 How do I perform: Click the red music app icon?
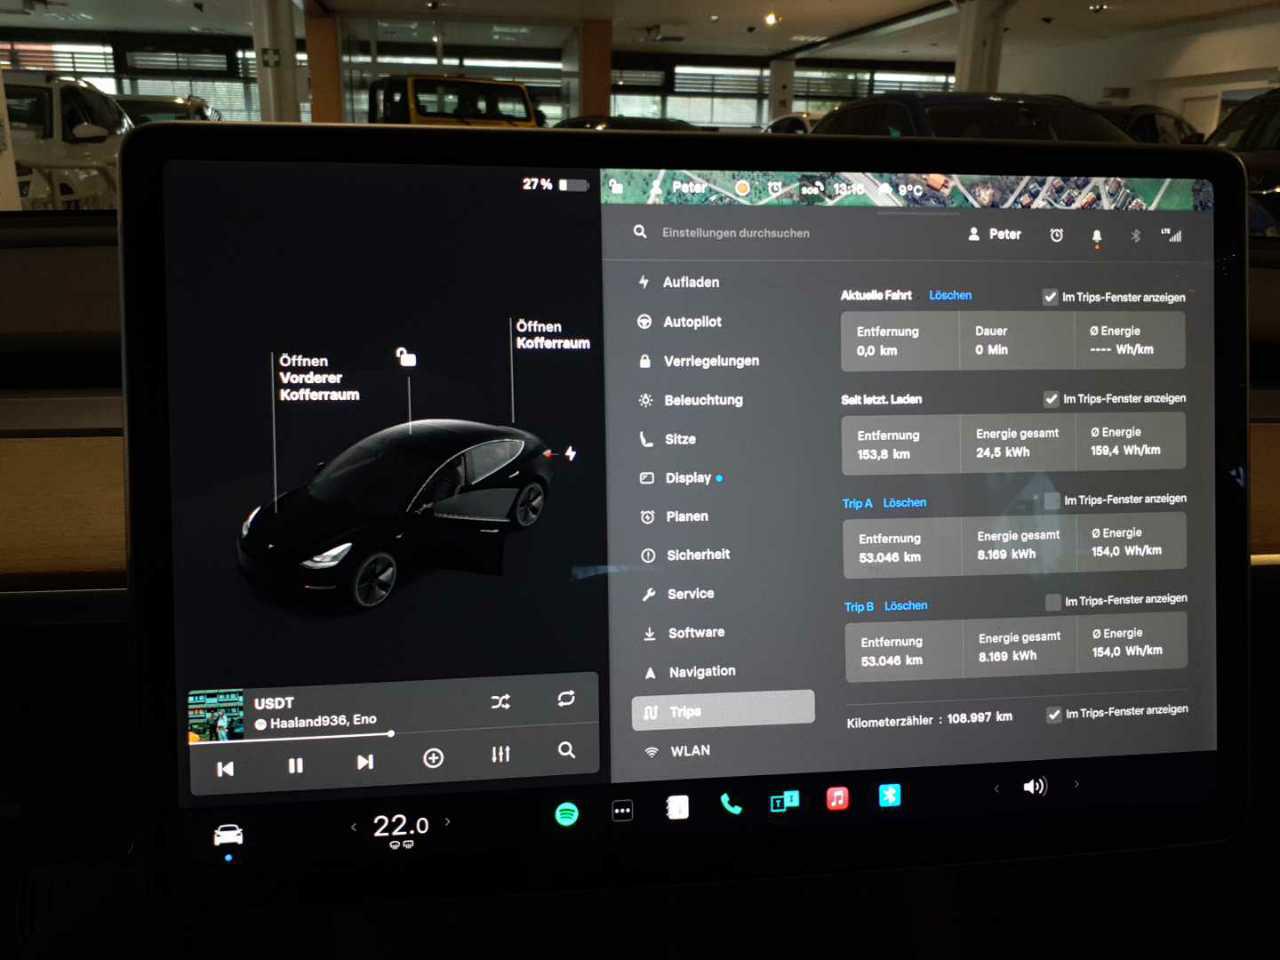837,798
